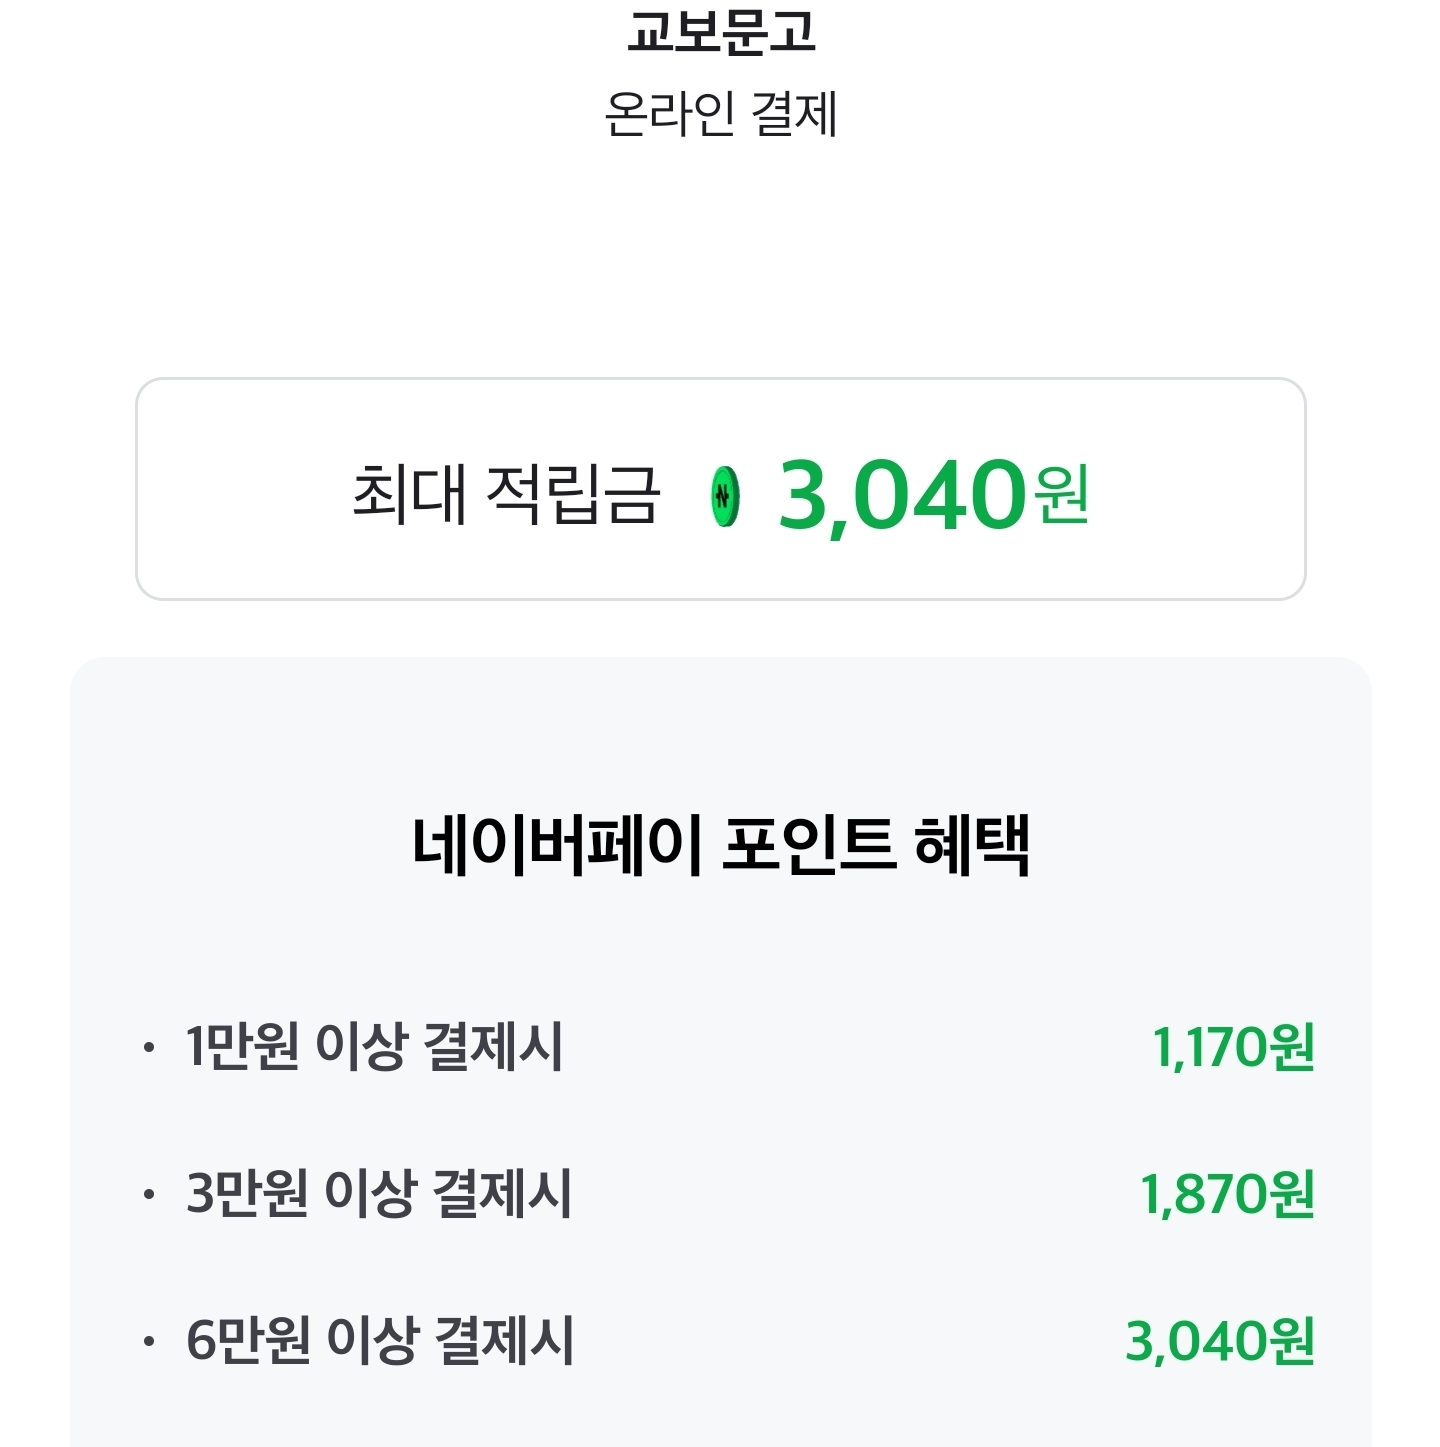Click the bullet before 6만원 이상 결제시
Screen dimensions: 1440x1447
[x=149, y=1341]
